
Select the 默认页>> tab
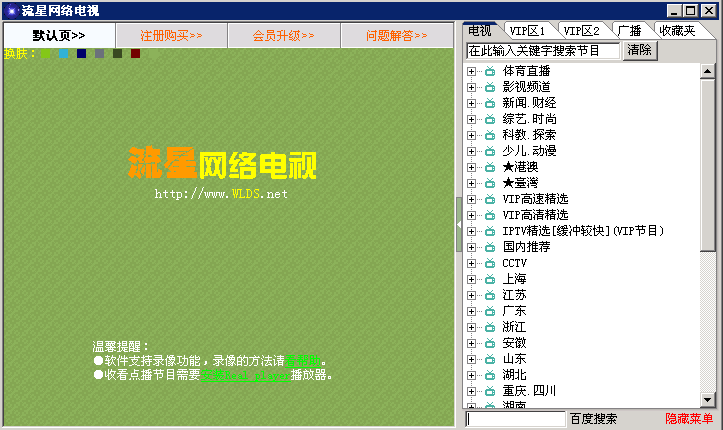pos(59,35)
